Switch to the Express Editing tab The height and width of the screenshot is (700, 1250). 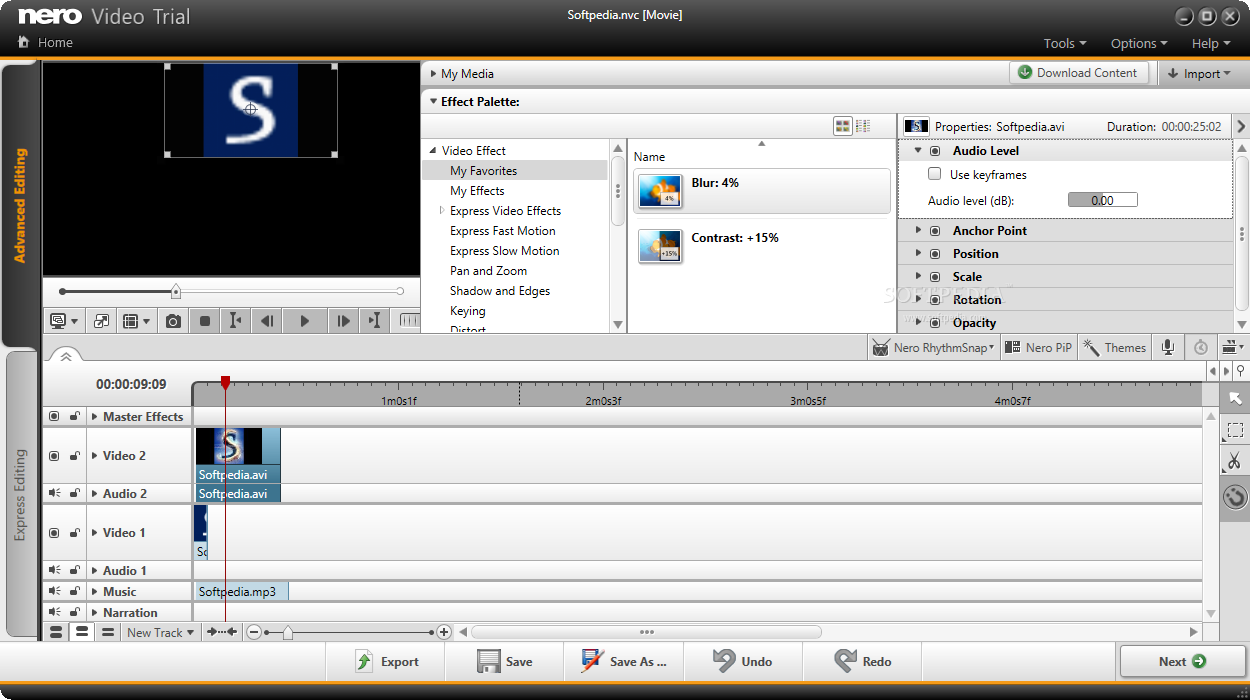20,495
